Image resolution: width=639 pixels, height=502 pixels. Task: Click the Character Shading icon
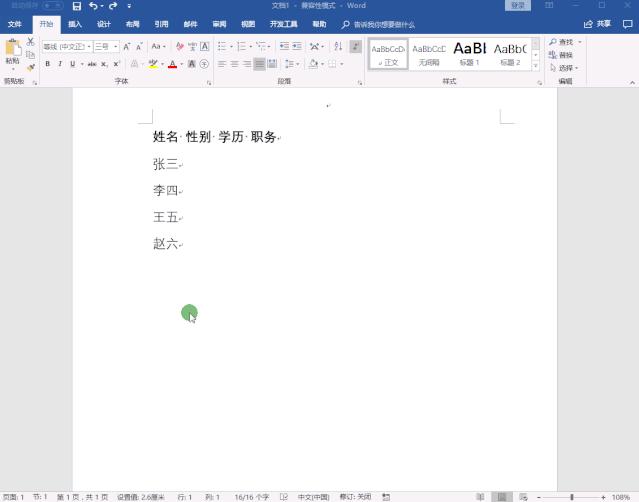tap(192, 64)
